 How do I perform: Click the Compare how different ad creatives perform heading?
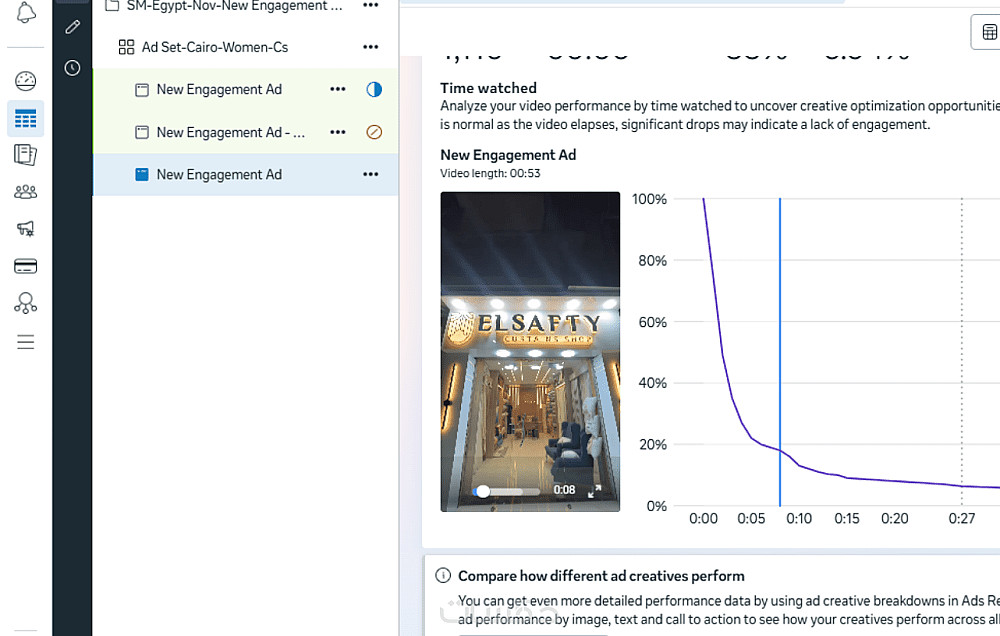601,576
